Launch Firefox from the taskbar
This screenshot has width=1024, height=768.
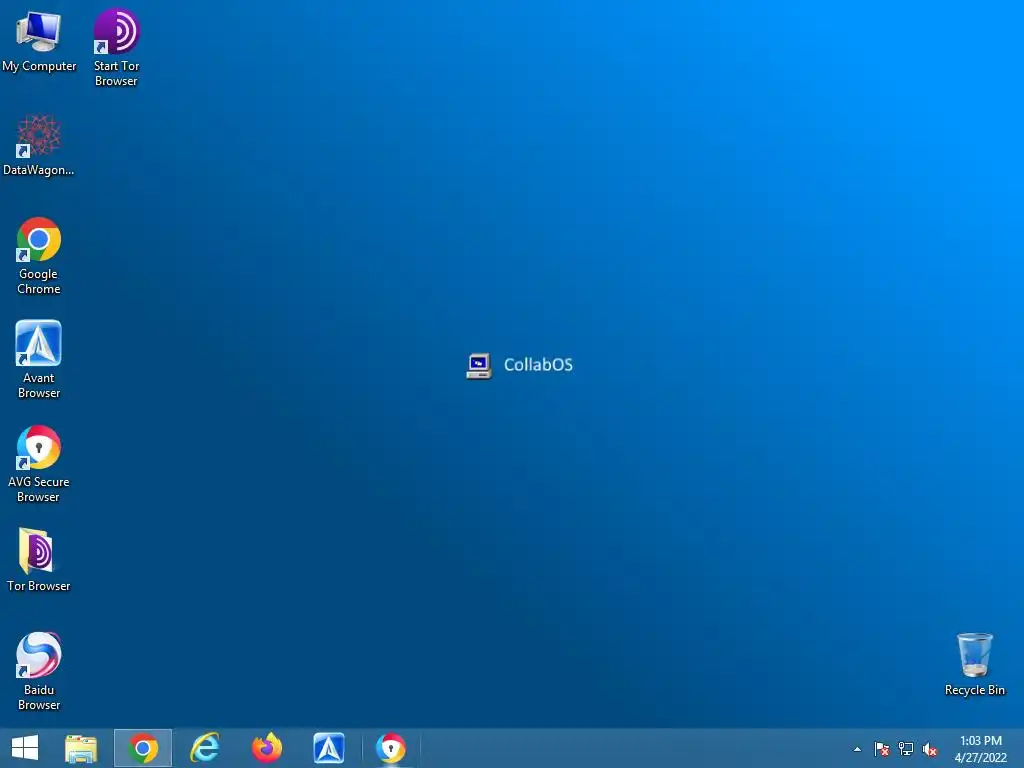266,748
